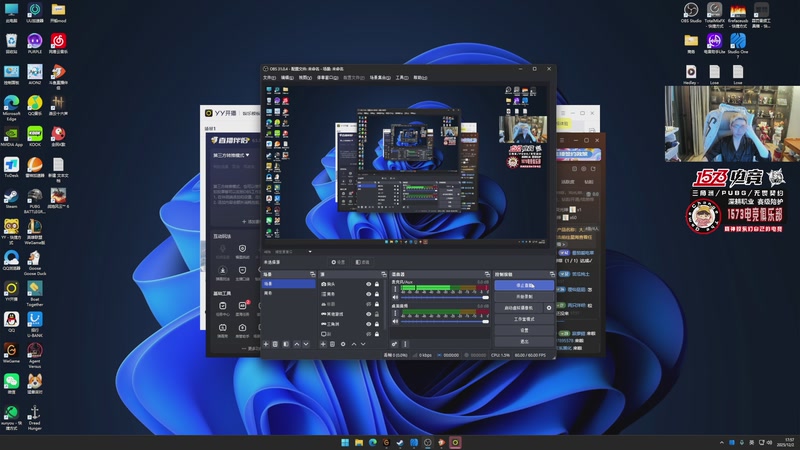Start the virtual camera button
This screenshot has height=450, width=800.
coord(518,308)
